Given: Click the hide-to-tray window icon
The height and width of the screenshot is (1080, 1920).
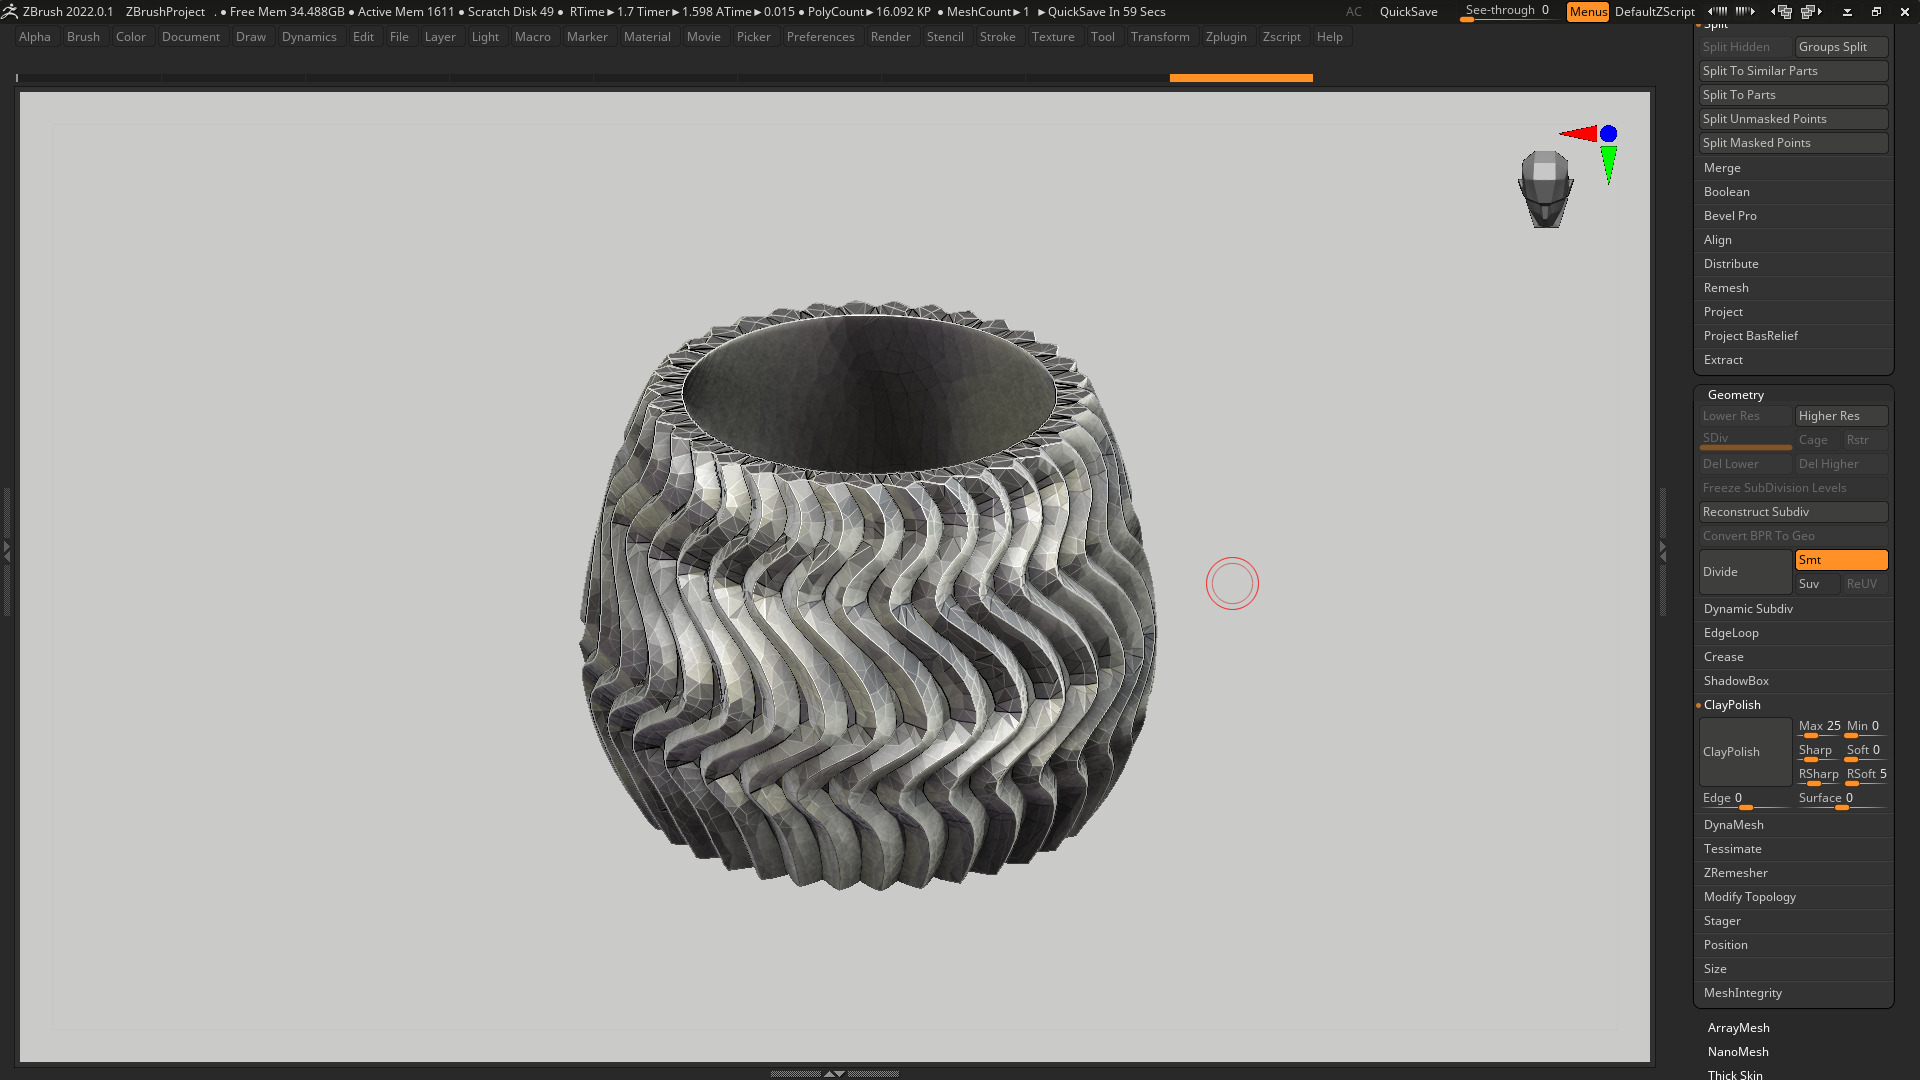Looking at the screenshot, I should (x=1847, y=11).
